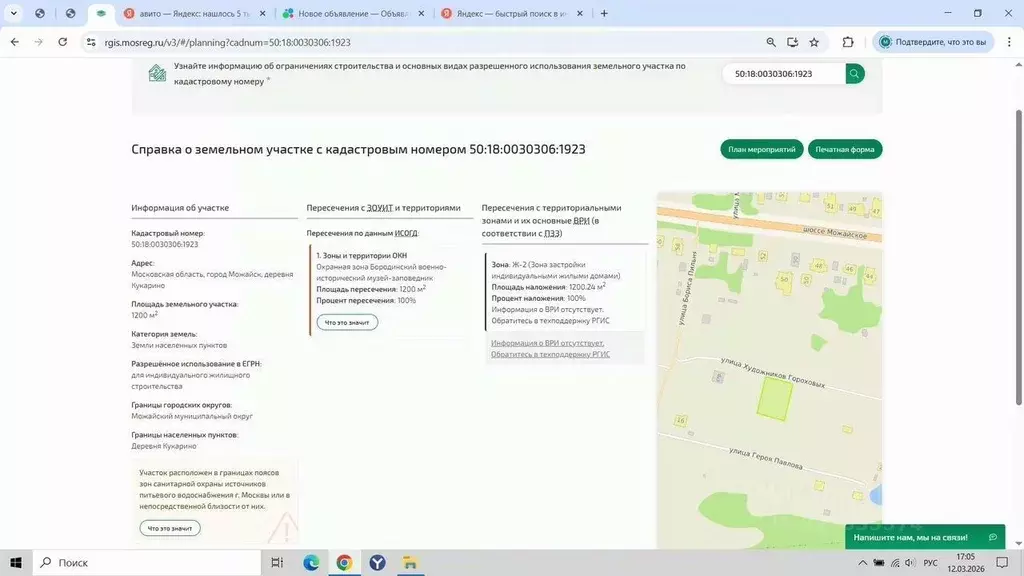
Task: Open the zoom search icon in the address bar
Action: click(769, 43)
